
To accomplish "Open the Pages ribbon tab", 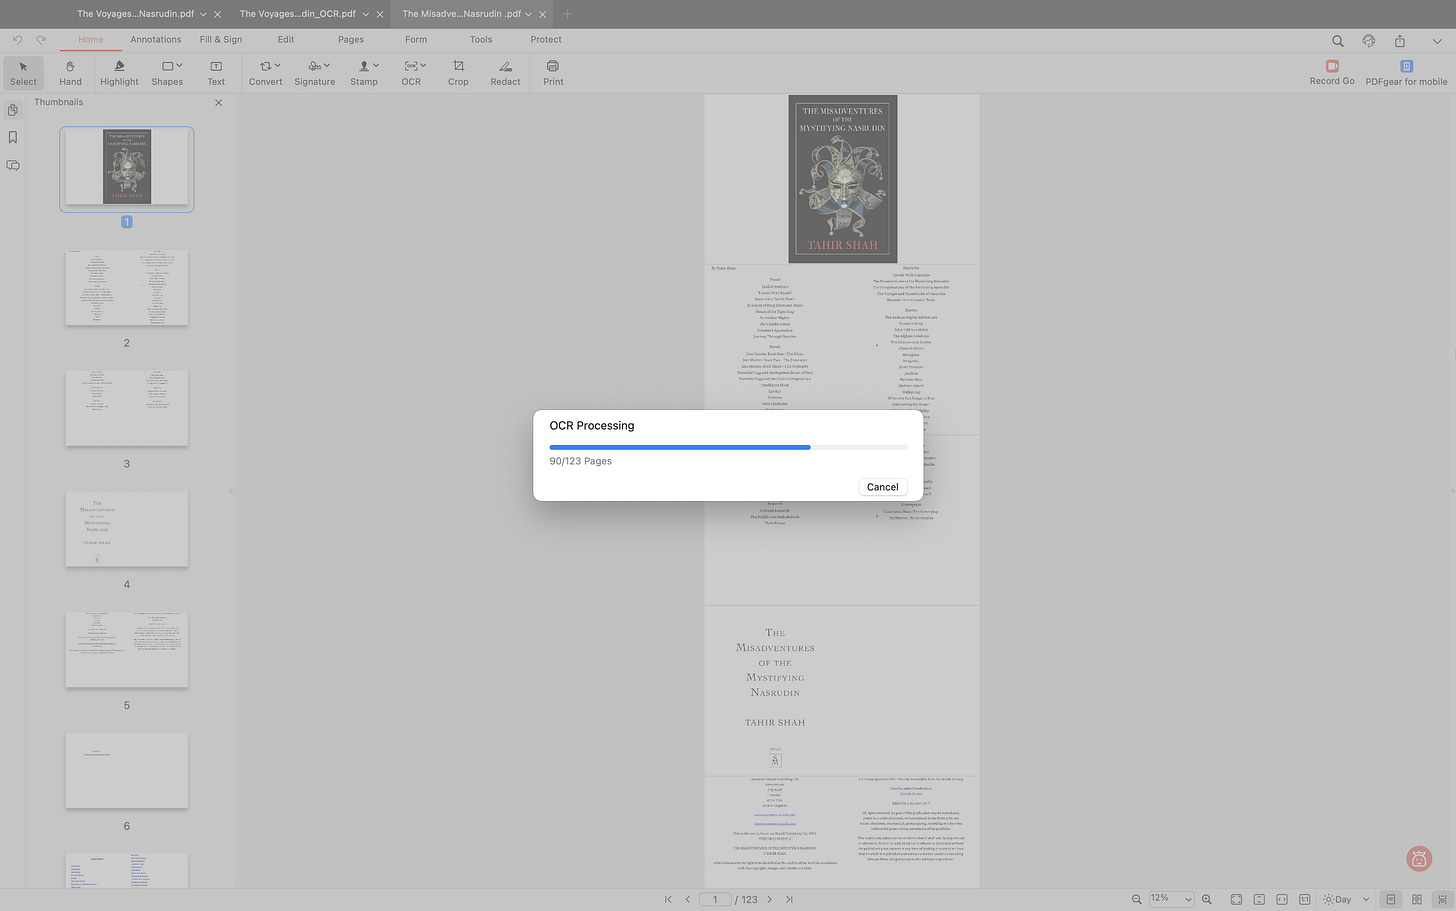I will (351, 40).
